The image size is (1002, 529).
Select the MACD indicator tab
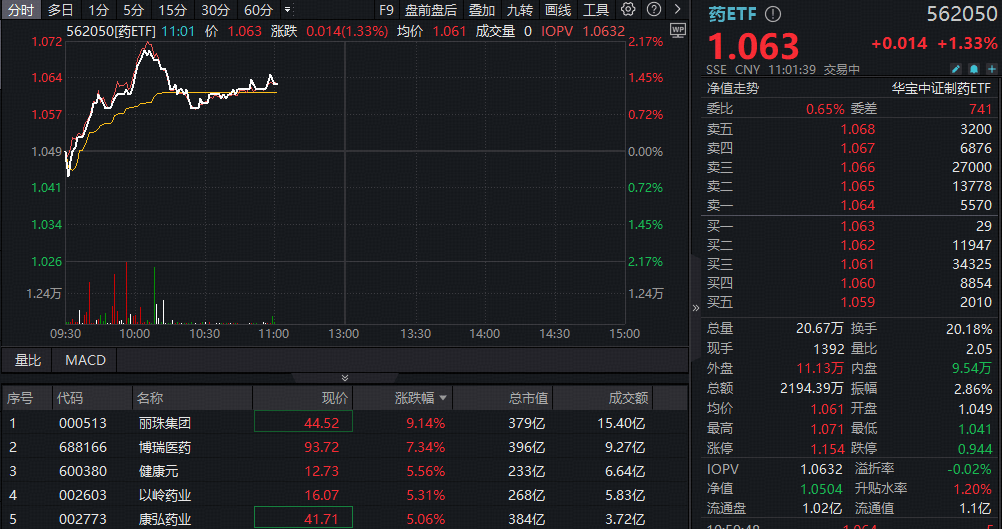(85, 360)
